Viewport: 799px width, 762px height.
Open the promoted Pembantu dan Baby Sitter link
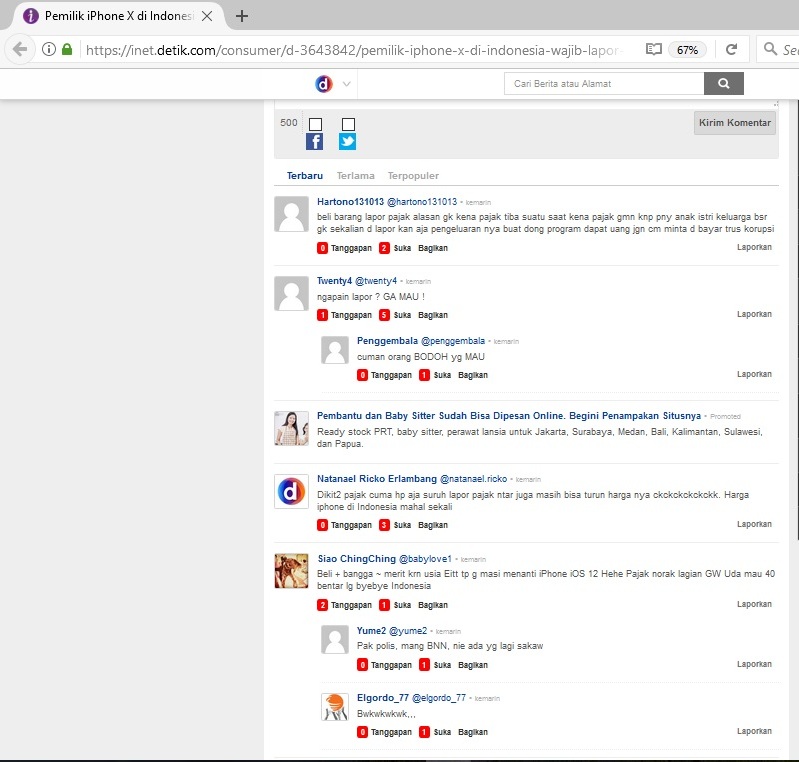pyautogui.click(x=508, y=416)
